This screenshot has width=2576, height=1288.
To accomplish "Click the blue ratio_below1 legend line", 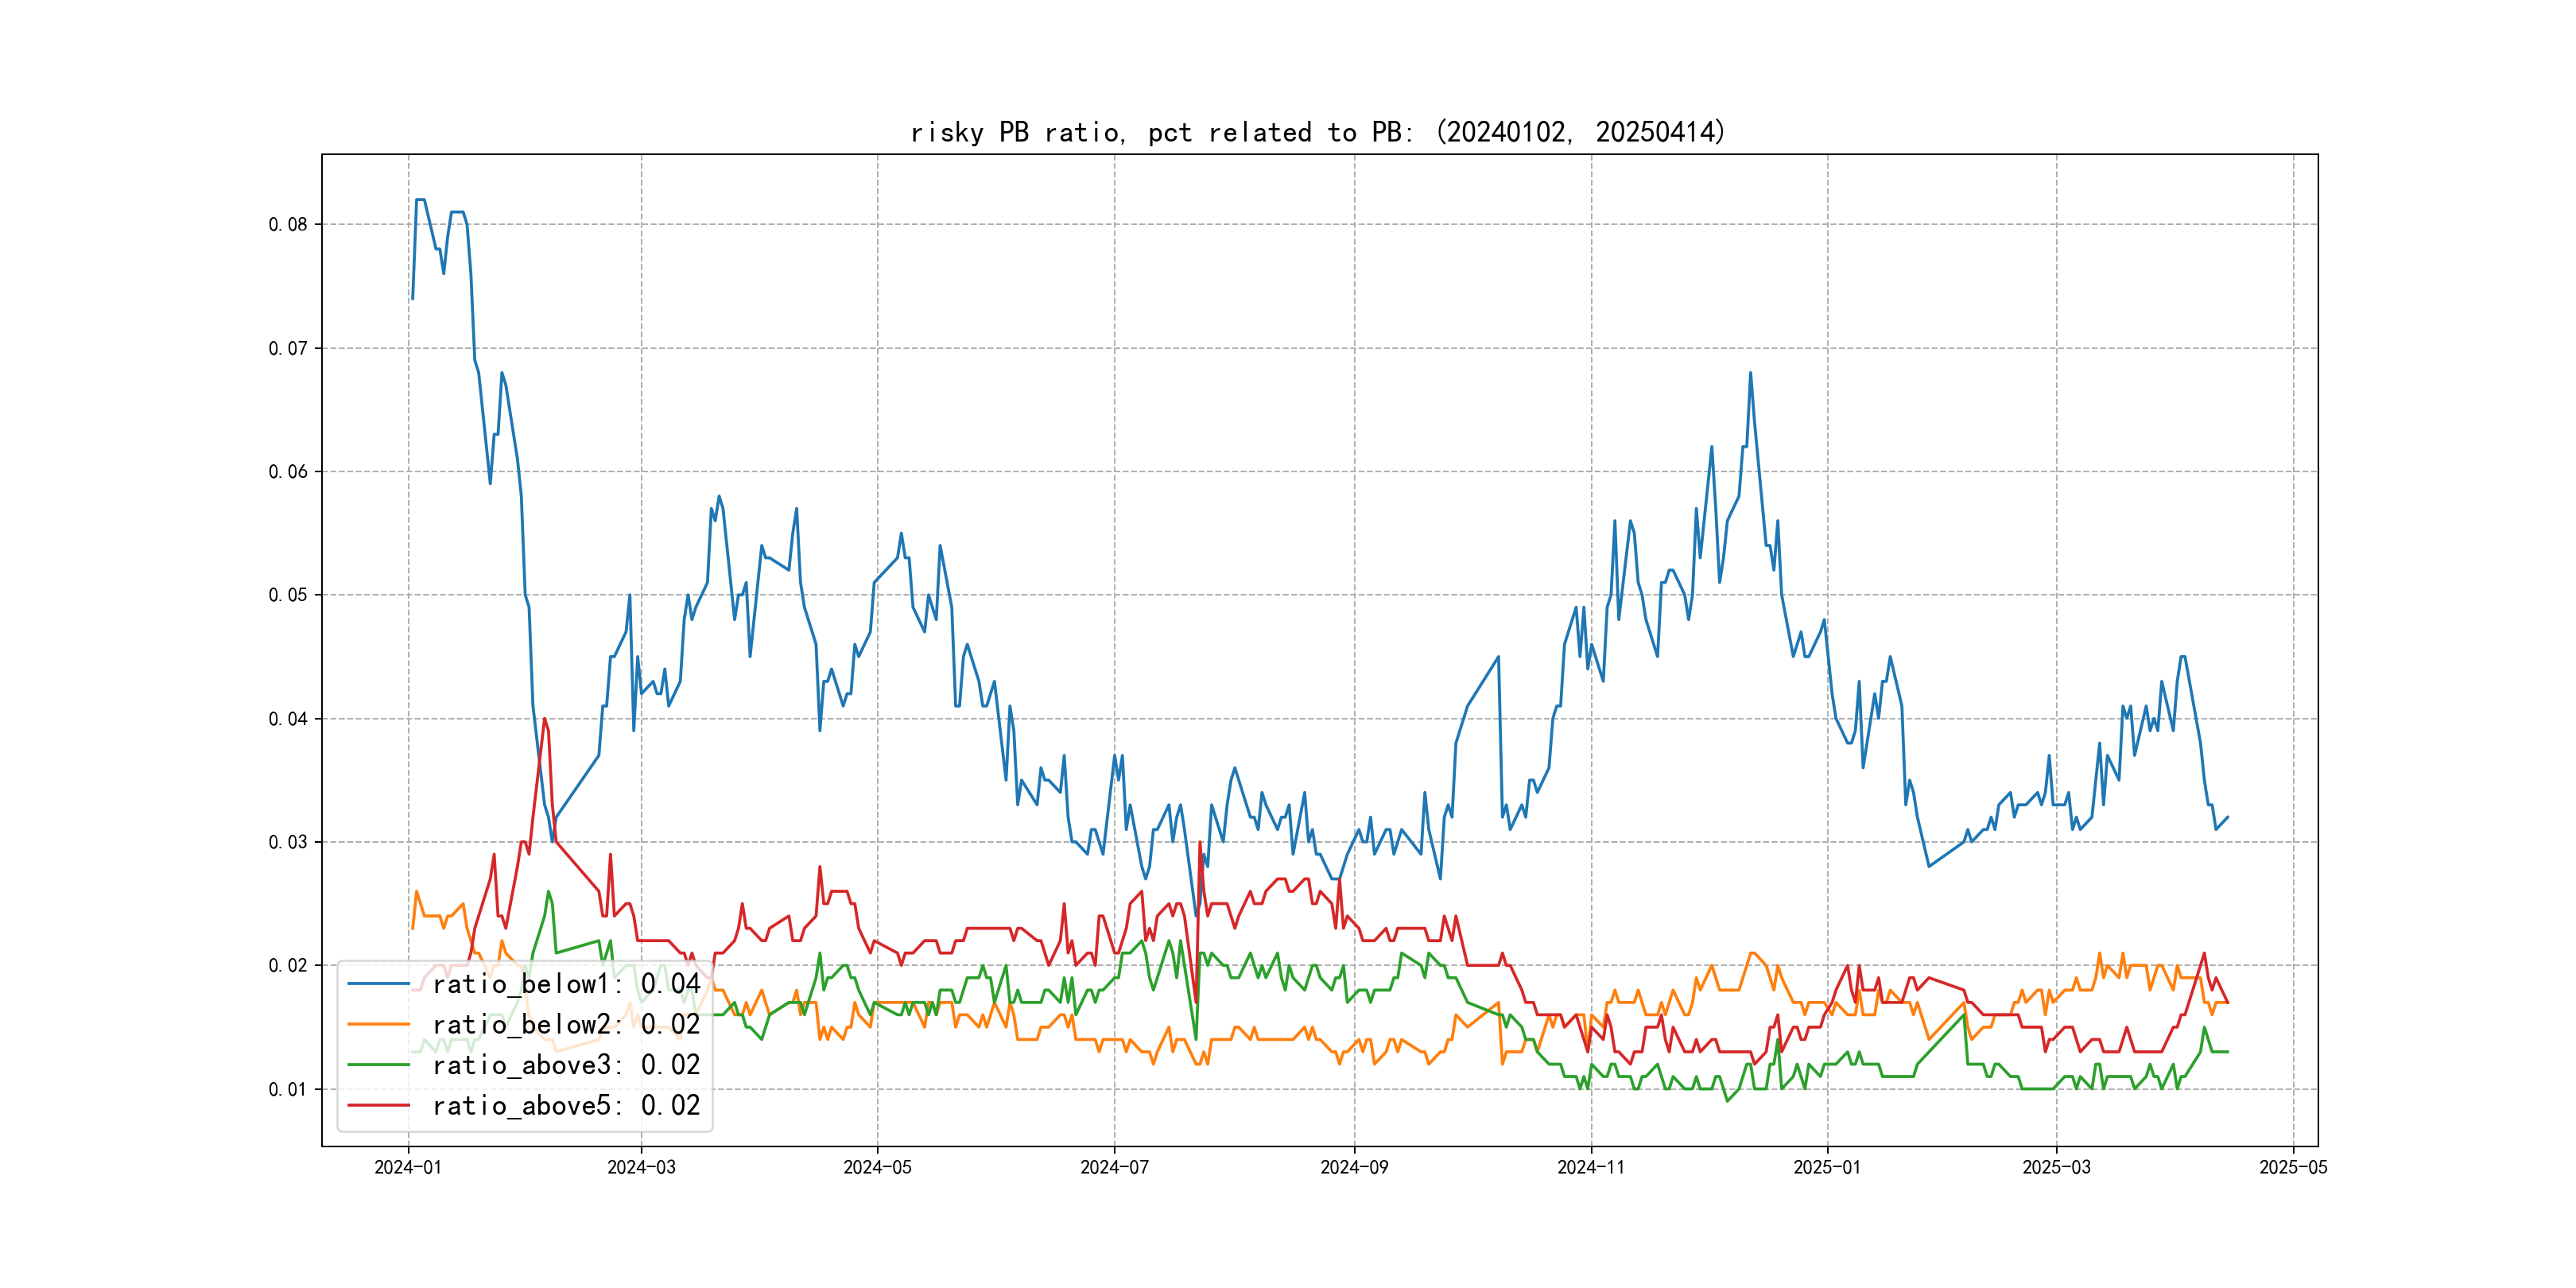I will click(x=378, y=984).
